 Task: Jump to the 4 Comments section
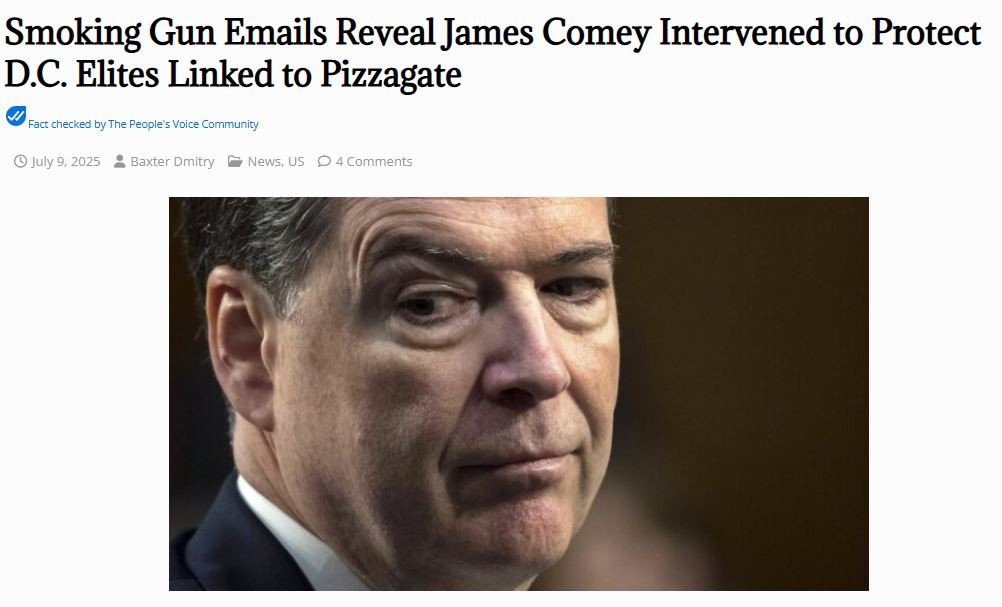pyautogui.click(x=374, y=162)
